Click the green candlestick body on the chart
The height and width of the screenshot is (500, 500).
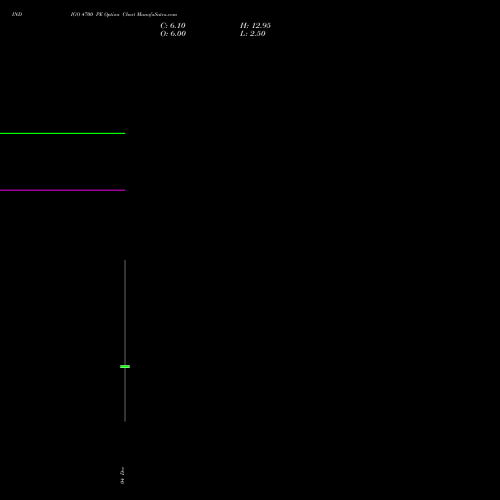tap(125, 366)
